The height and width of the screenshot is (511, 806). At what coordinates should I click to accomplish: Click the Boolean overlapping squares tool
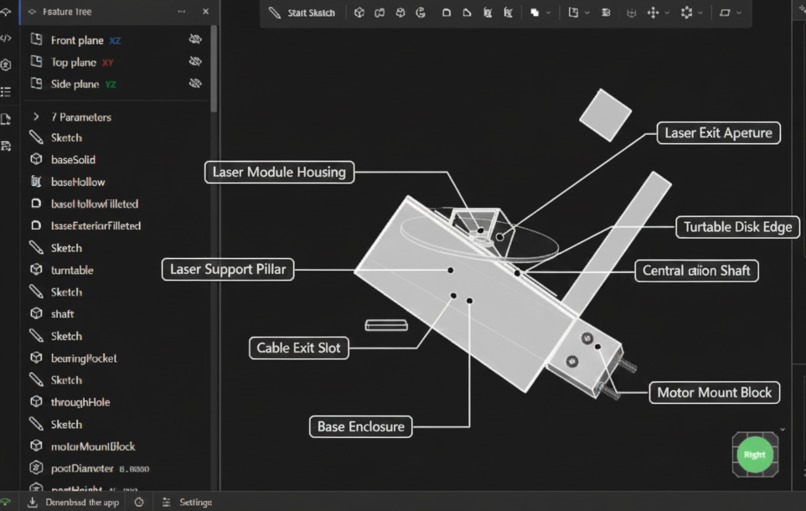[x=535, y=12]
